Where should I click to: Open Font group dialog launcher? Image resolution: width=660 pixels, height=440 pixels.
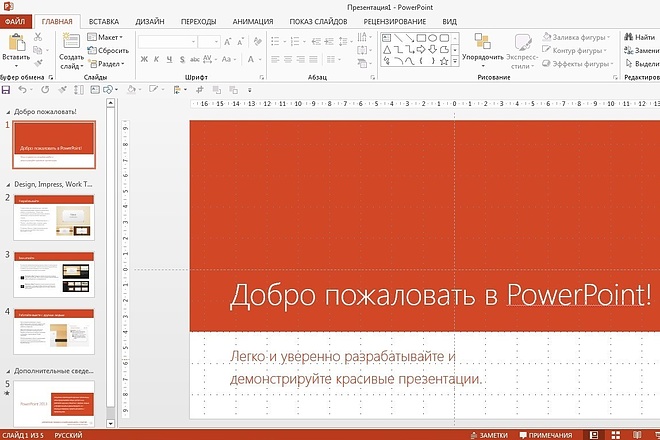click(x=262, y=77)
